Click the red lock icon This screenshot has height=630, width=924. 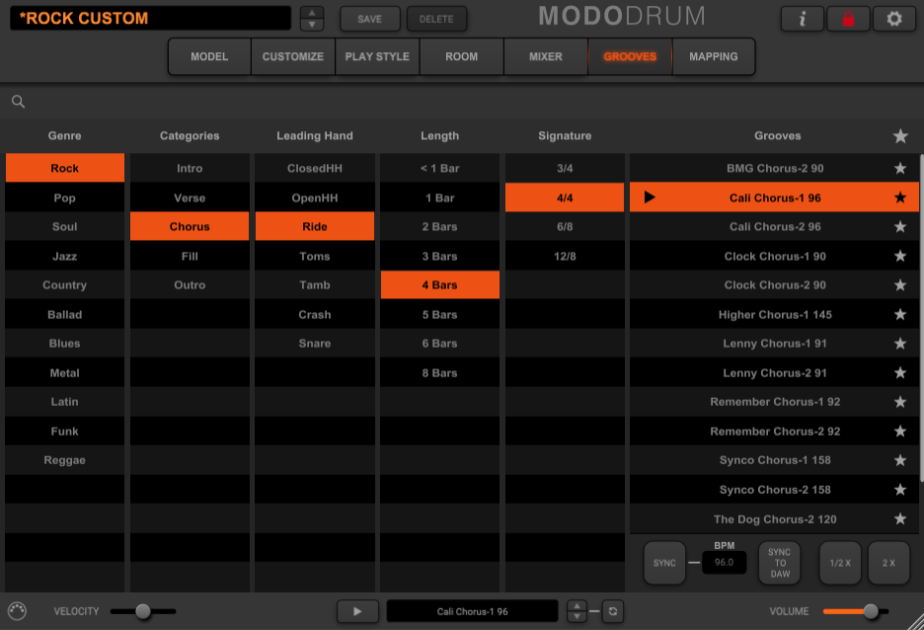pyautogui.click(x=848, y=19)
